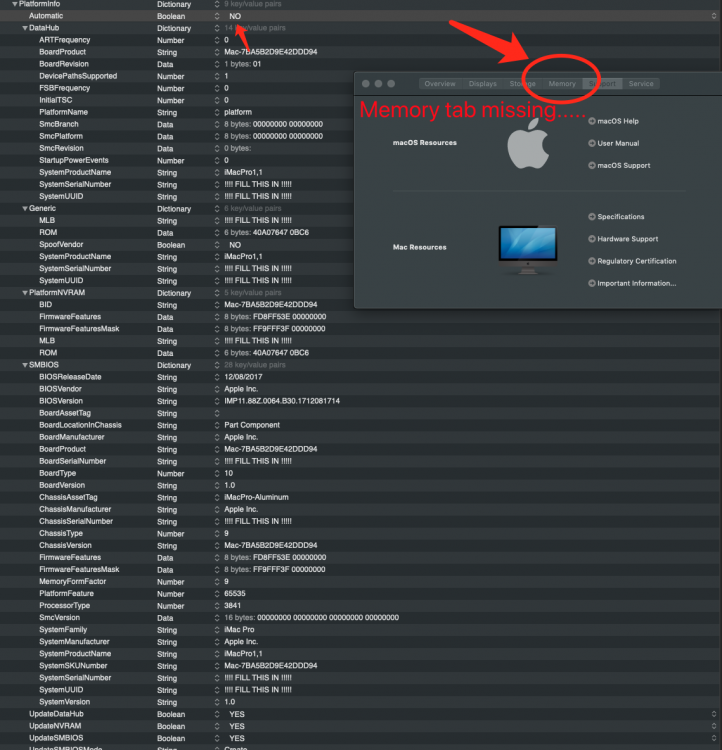Click the User Manual arrow icon
This screenshot has height=750, width=722.
tap(592, 143)
